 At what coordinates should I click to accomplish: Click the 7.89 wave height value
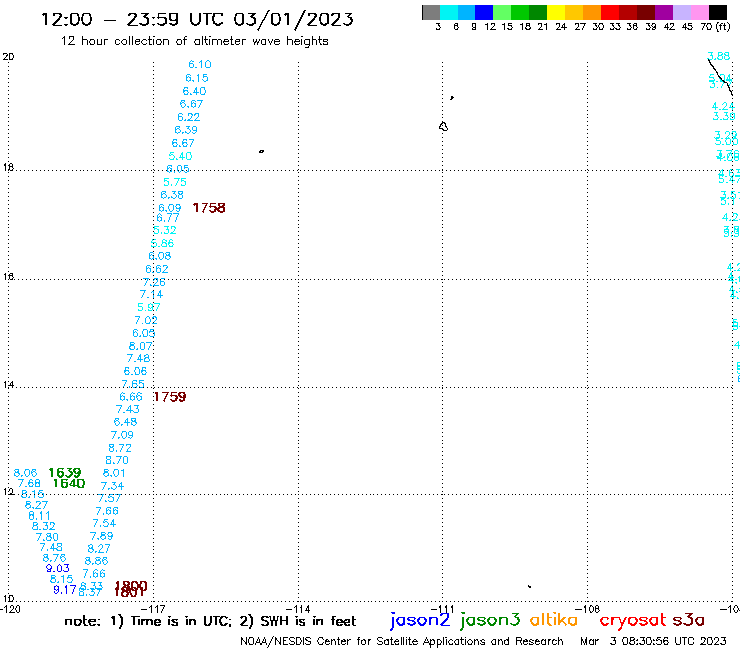click(x=101, y=536)
